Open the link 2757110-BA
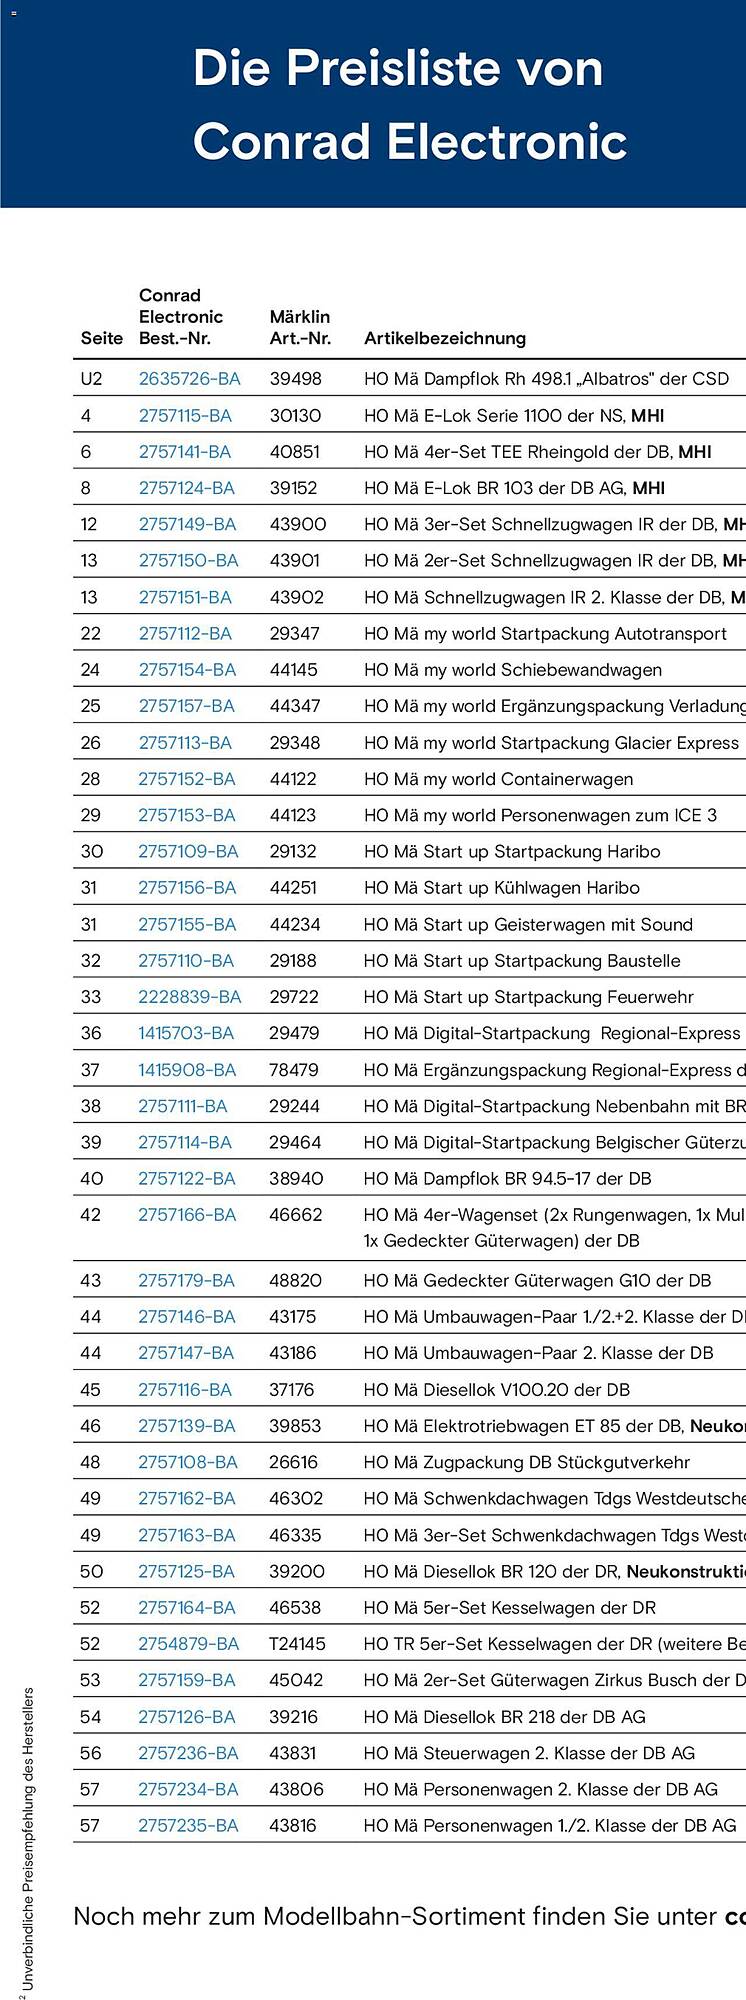 click(186, 961)
